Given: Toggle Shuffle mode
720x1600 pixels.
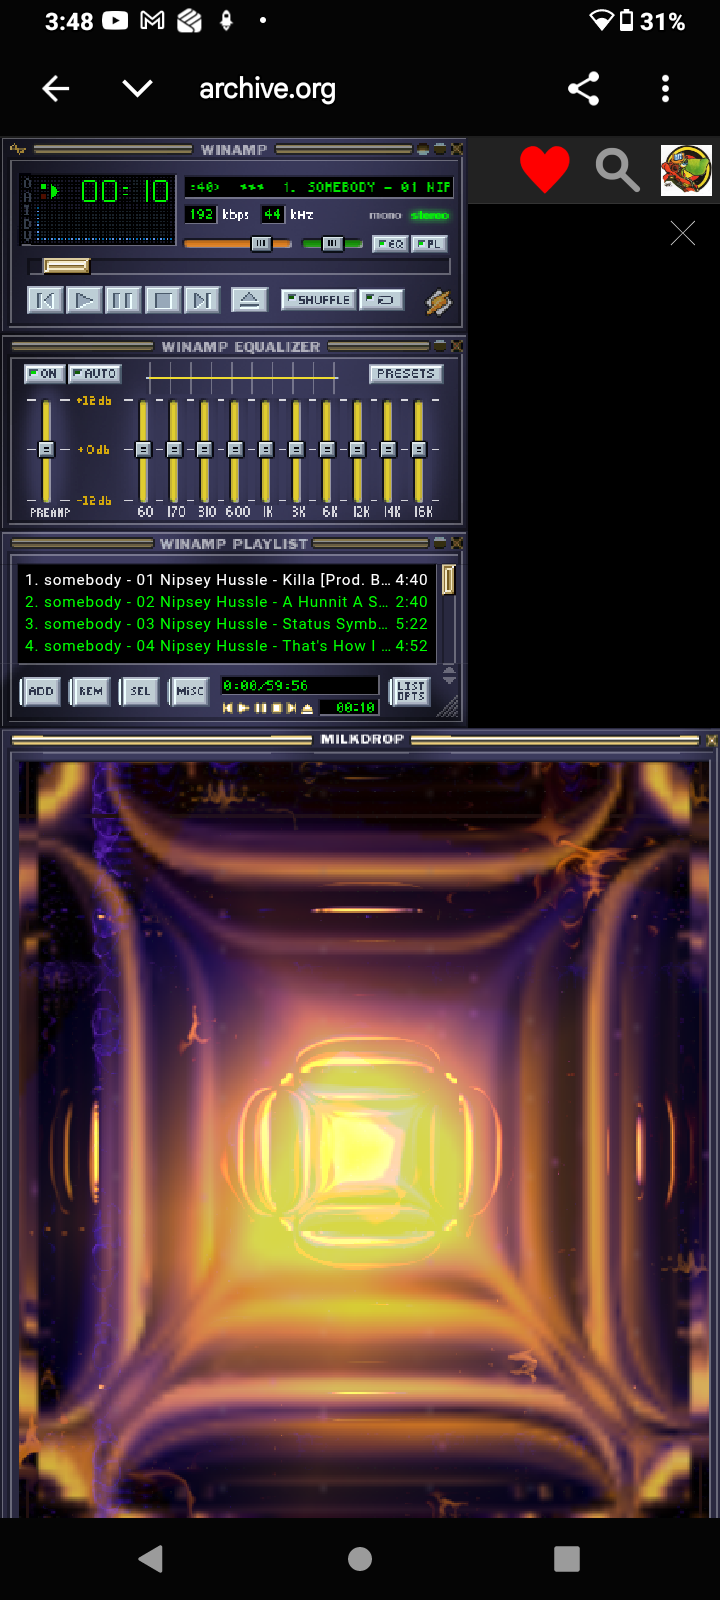Looking at the screenshot, I should tap(318, 300).
